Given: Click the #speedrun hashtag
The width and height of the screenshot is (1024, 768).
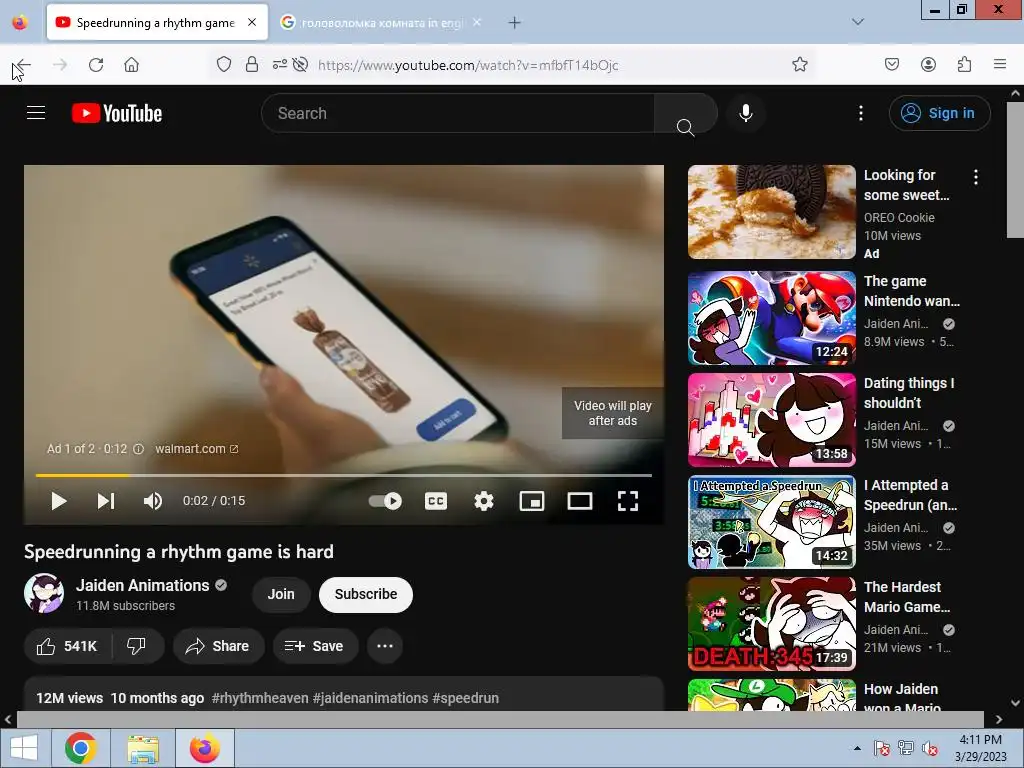Looking at the screenshot, I should click(466, 698).
